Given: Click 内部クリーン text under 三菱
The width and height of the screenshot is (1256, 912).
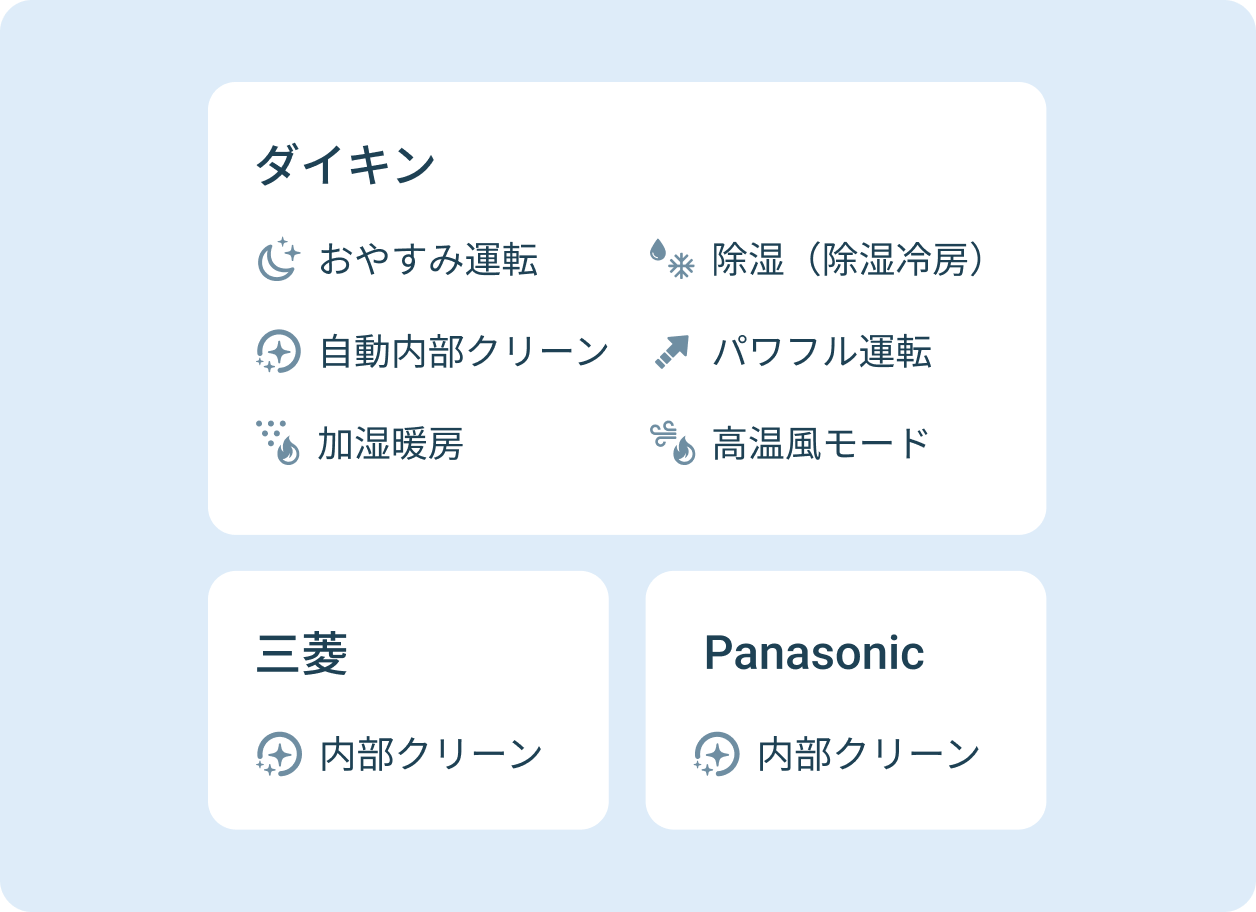Looking at the screenshot, I should point(431,754).
